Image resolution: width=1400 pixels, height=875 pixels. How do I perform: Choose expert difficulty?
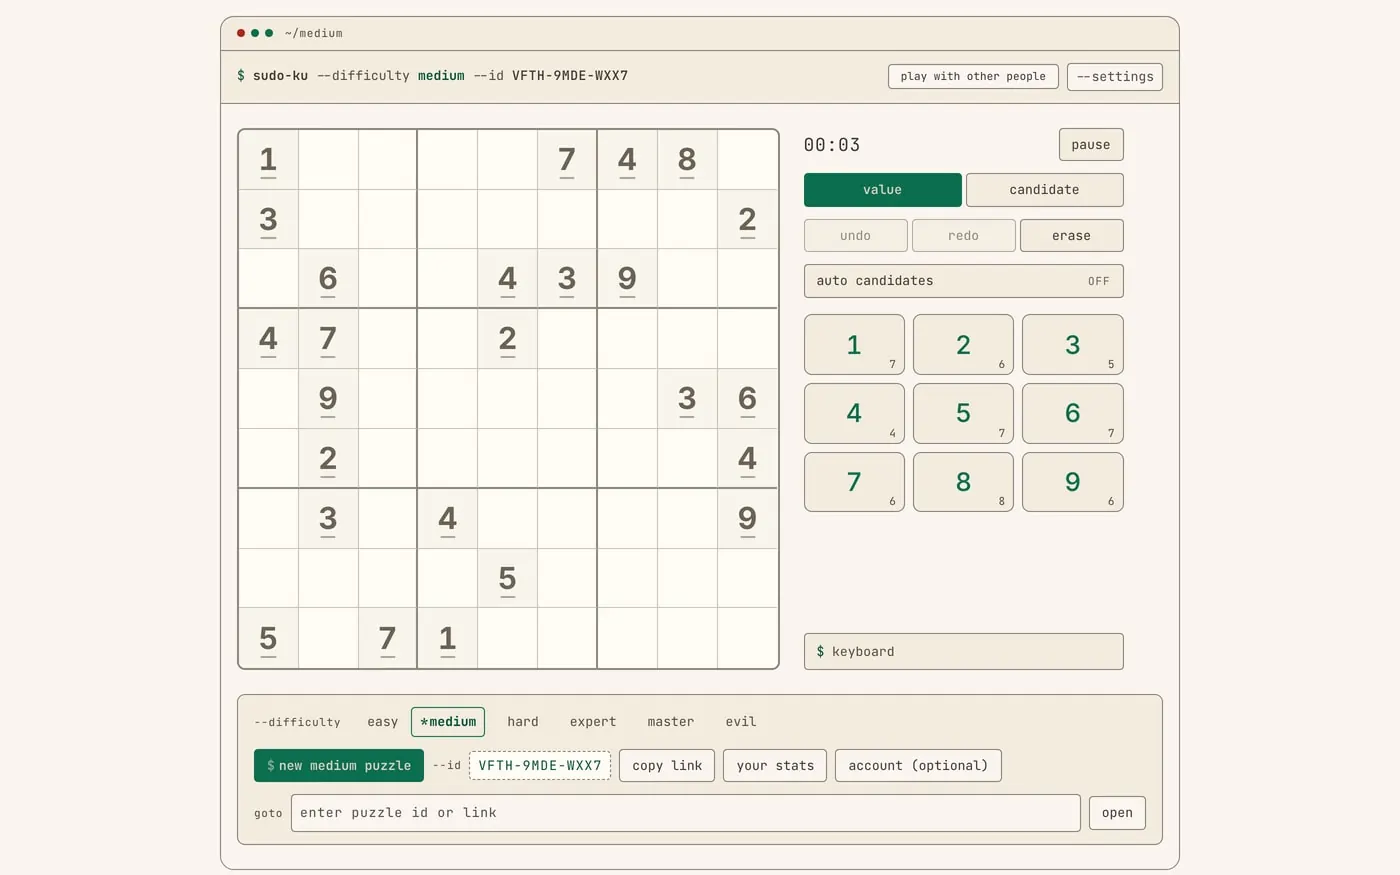click(x=593, y=722)
